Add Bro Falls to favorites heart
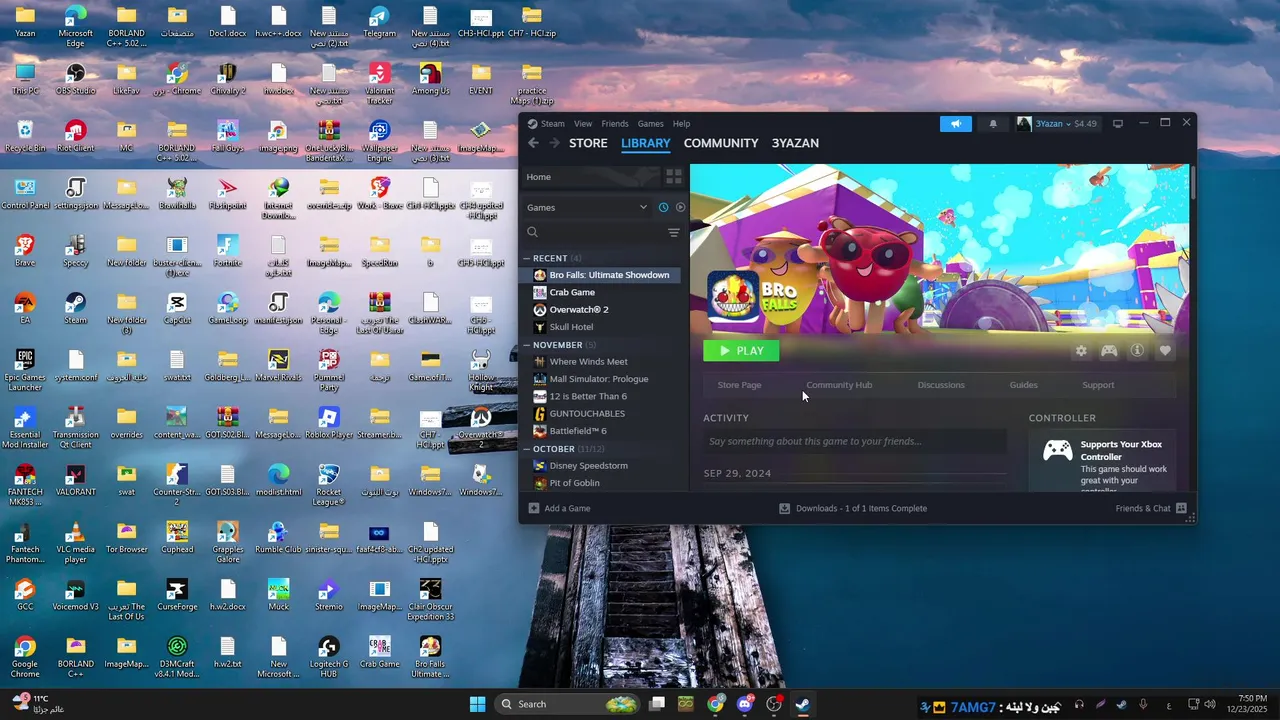1280x720 pixels. tap(1165, 351)
